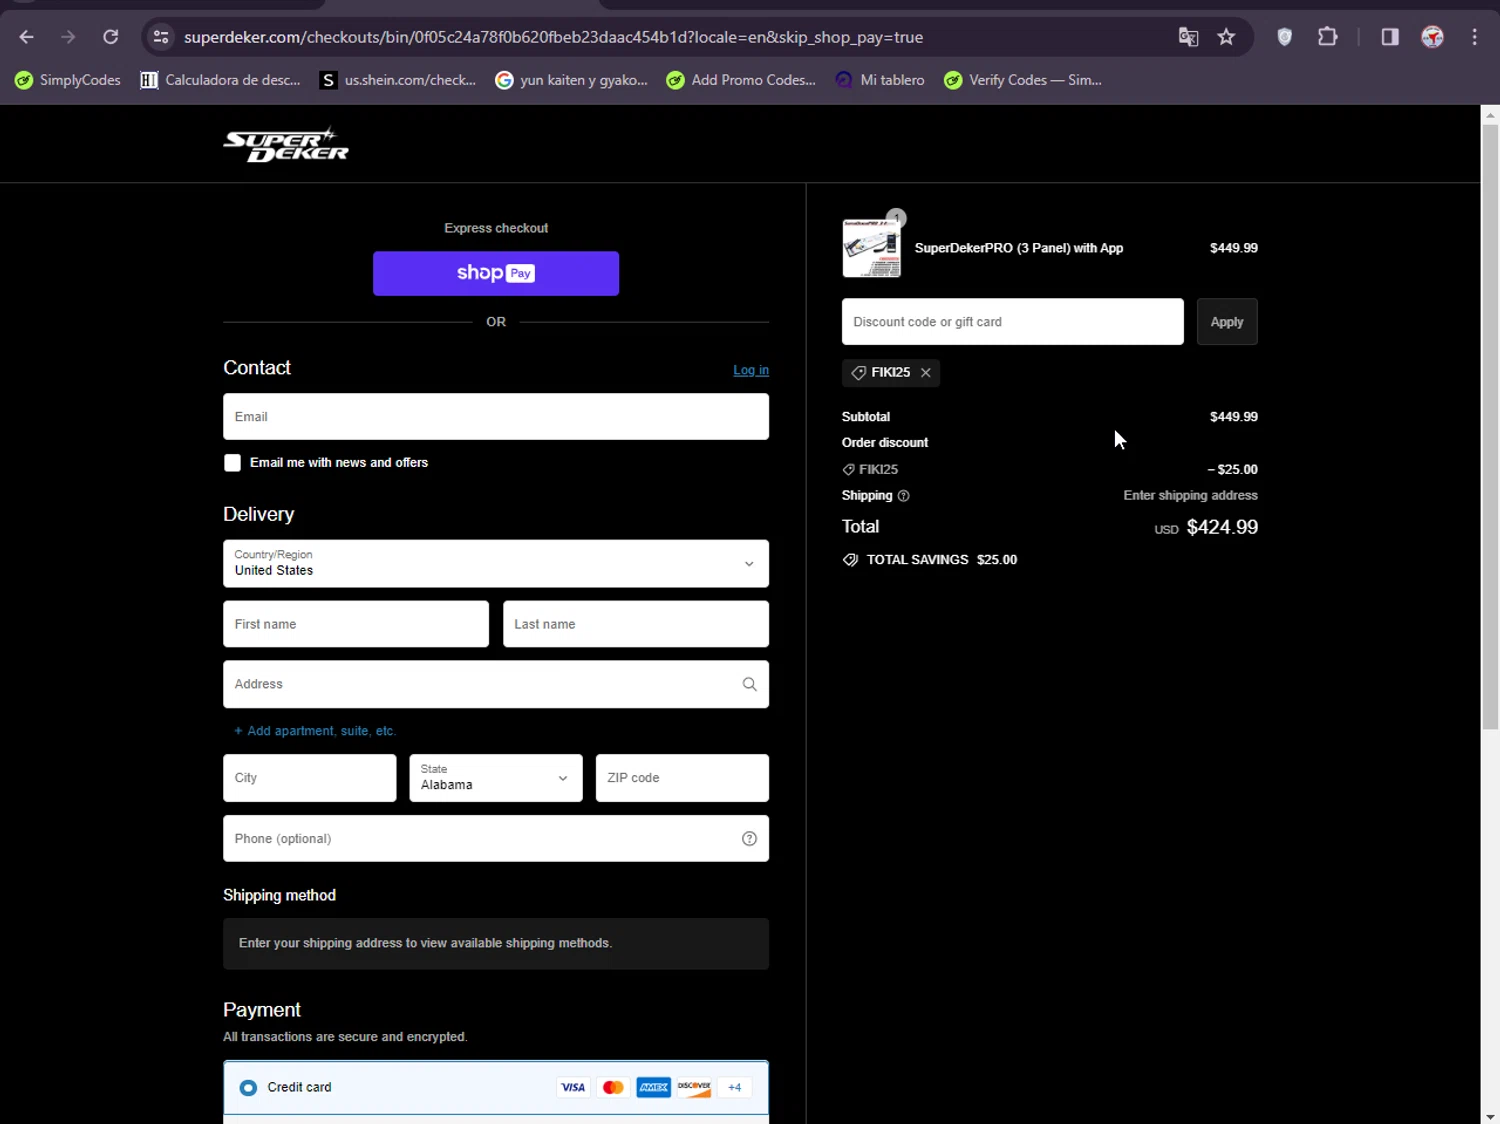Image resolution: width=1500 pixels, height=1124 pixels.
Task: Translate this page icon
Action: (1188, 37)
